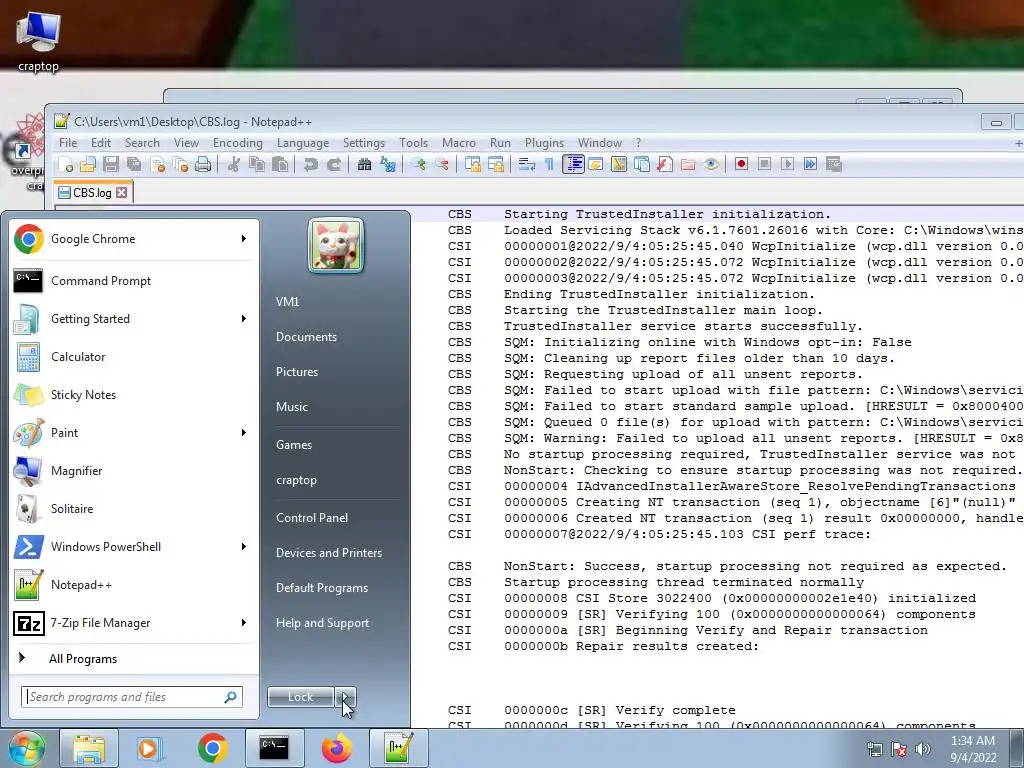Click the Close All toolbar icon
1024x768 pixels.
click(x=180, y=165)
